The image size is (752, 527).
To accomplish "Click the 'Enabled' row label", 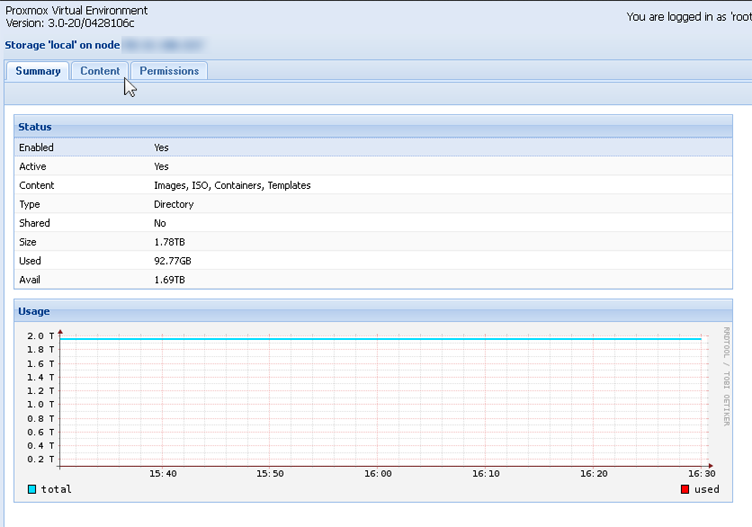I will click(x=36, y=148).
